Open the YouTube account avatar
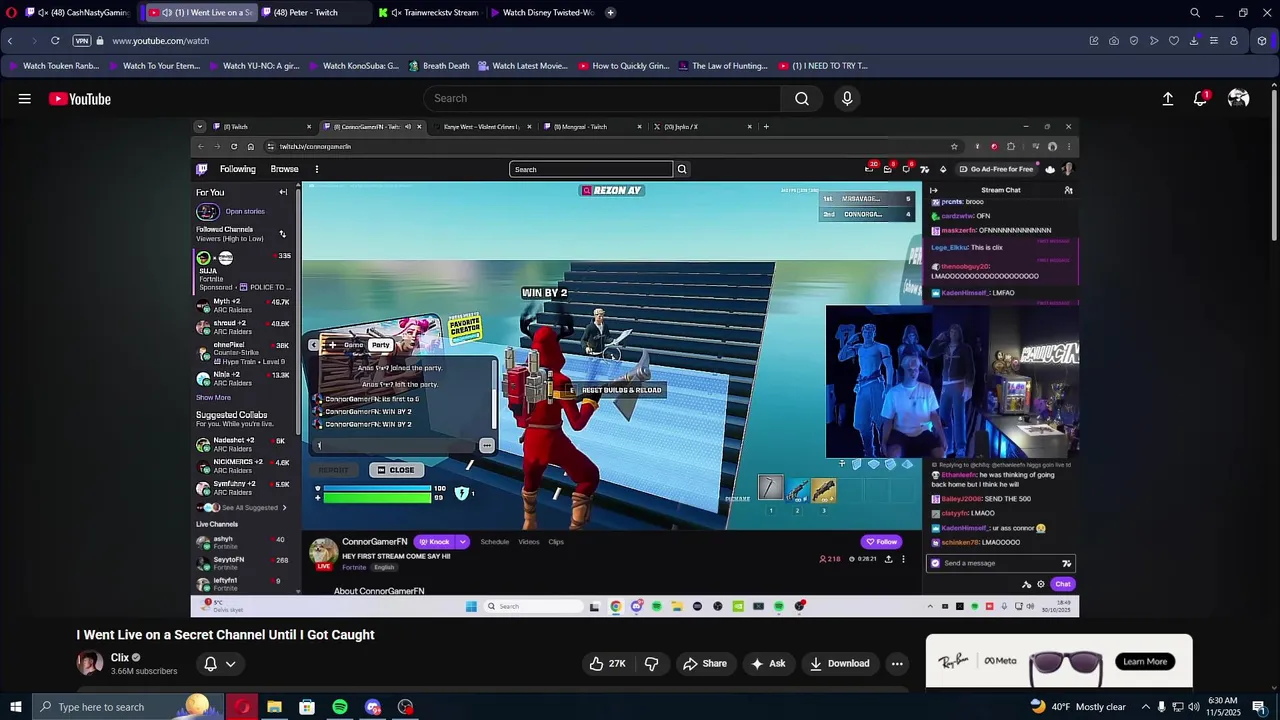The width and height of the screenshot is (1280, 720). (1239, 99)
